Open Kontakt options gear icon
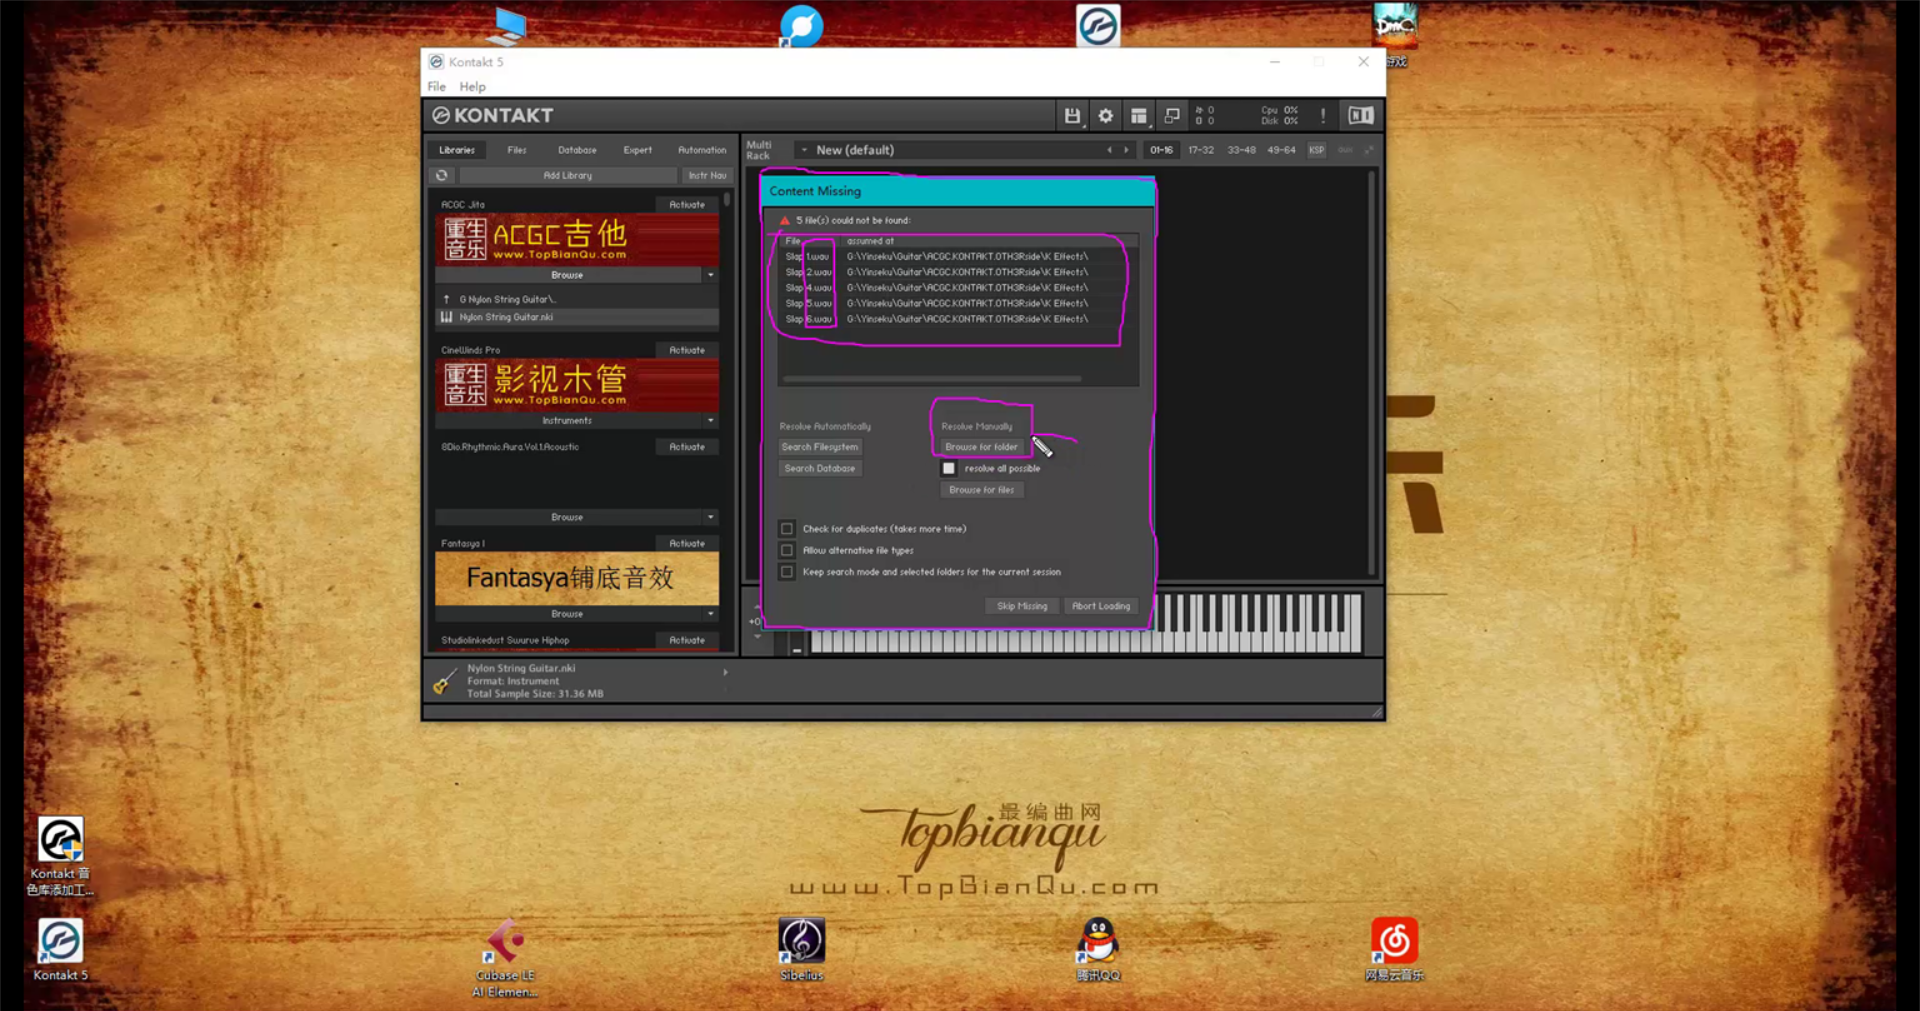 (x=1105, y=116)
